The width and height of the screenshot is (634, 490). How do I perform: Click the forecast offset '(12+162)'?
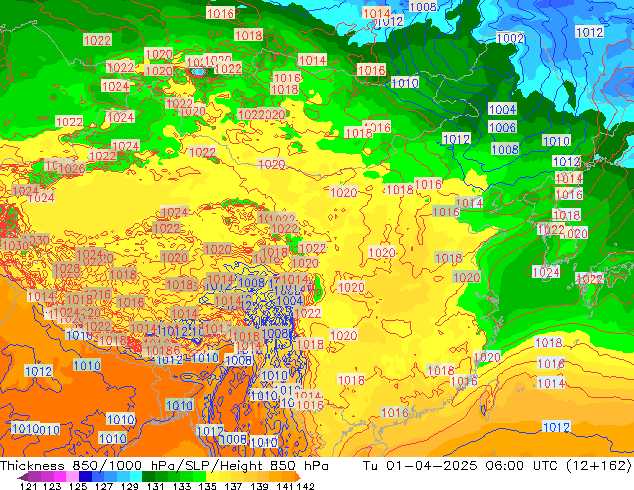(599, 465)
